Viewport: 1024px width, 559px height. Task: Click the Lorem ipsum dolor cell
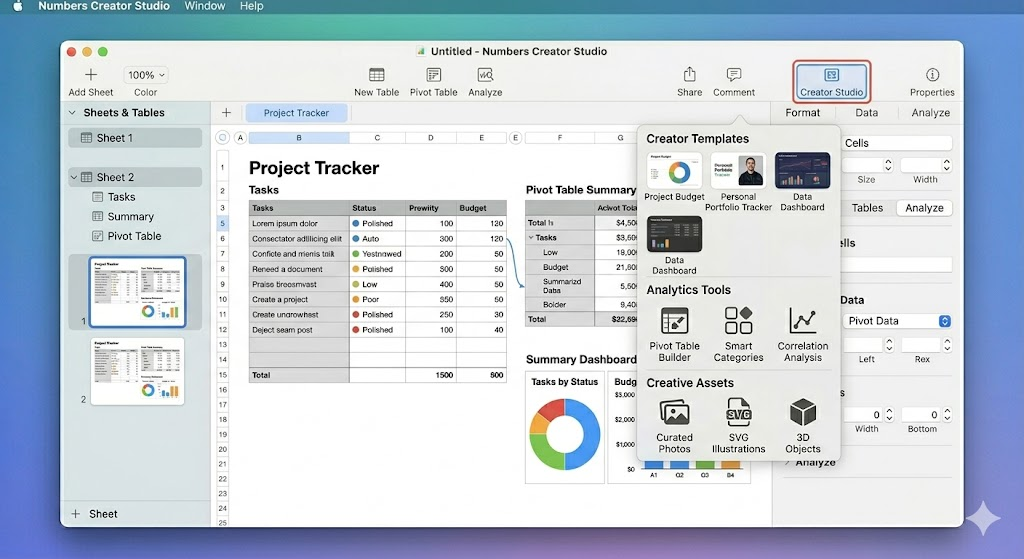pos(299,223)
